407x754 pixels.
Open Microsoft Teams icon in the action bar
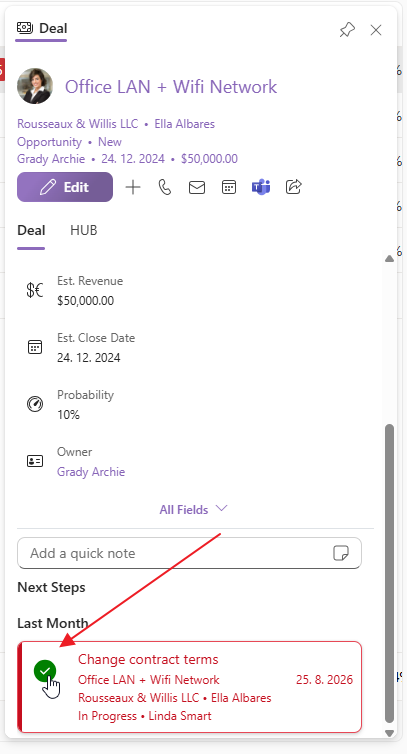pyautogui.click(x=261, y=187)
